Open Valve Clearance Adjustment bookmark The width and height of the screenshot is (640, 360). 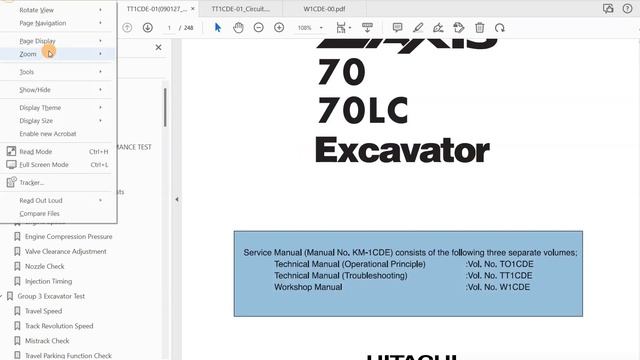pos(65,251)
